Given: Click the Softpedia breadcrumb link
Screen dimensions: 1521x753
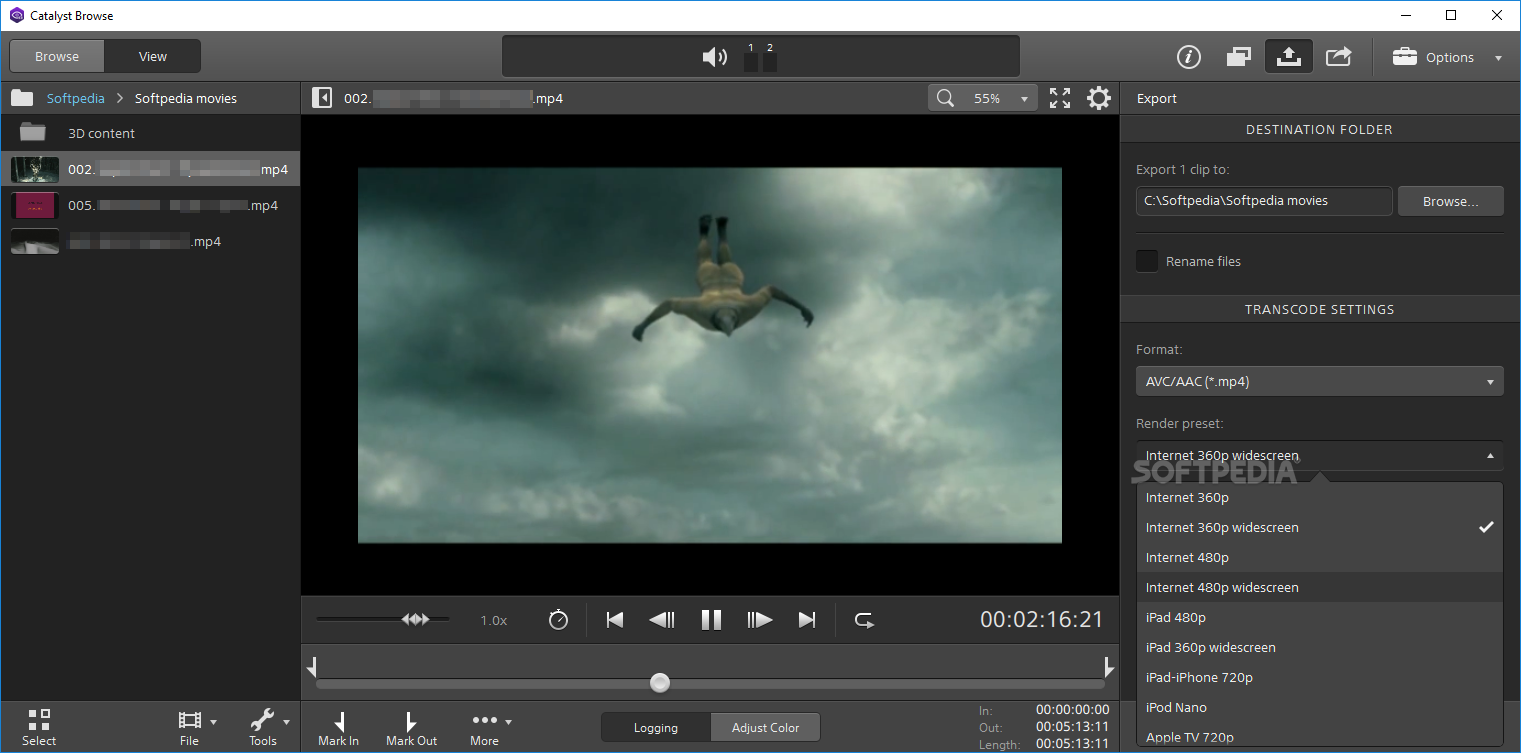Looking at the screenshot, I should [76, 98].
